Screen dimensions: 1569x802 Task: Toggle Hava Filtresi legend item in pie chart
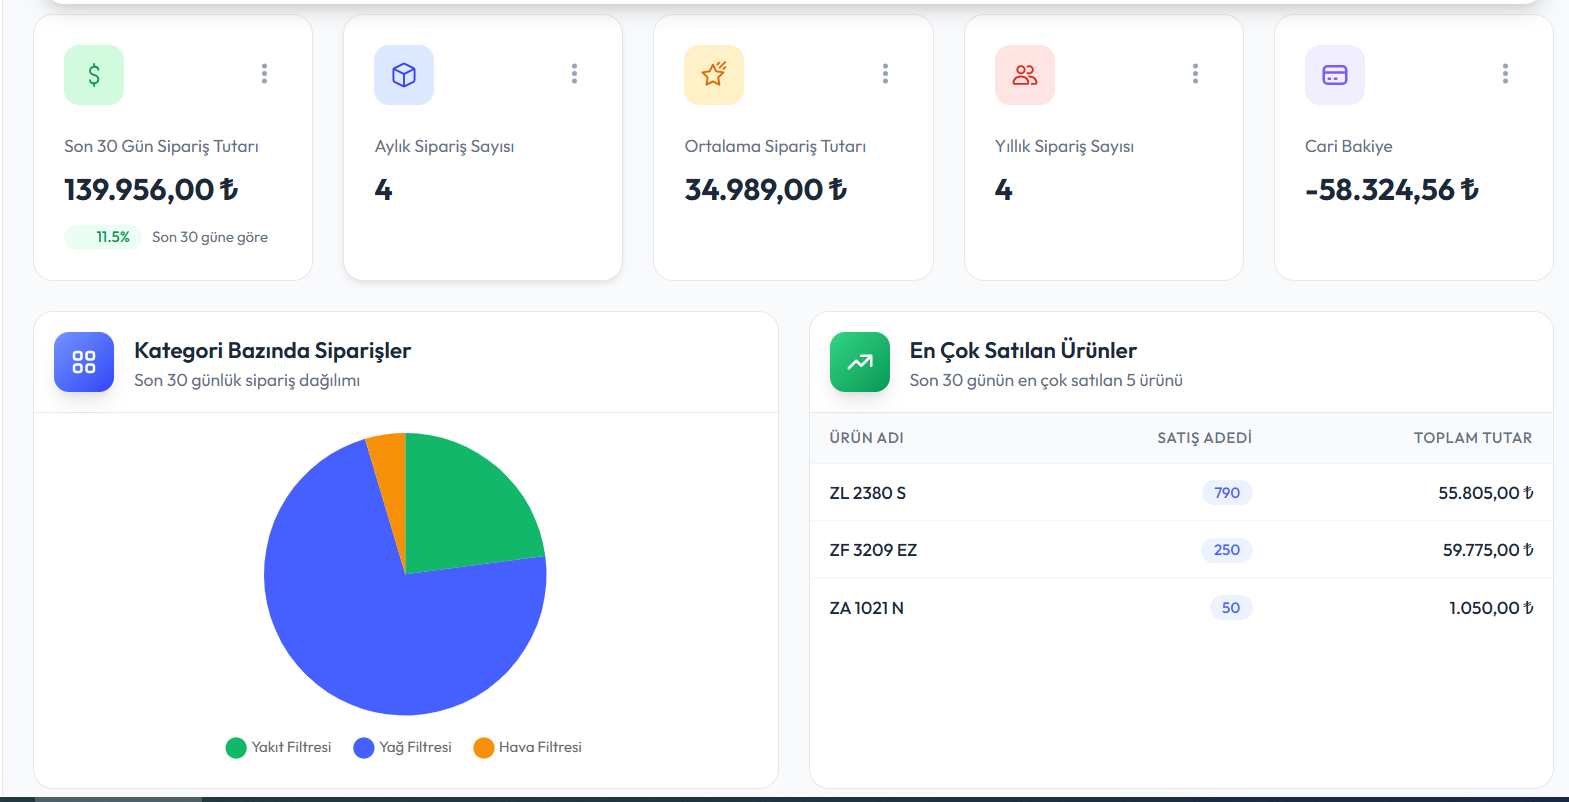coord(528,747)
